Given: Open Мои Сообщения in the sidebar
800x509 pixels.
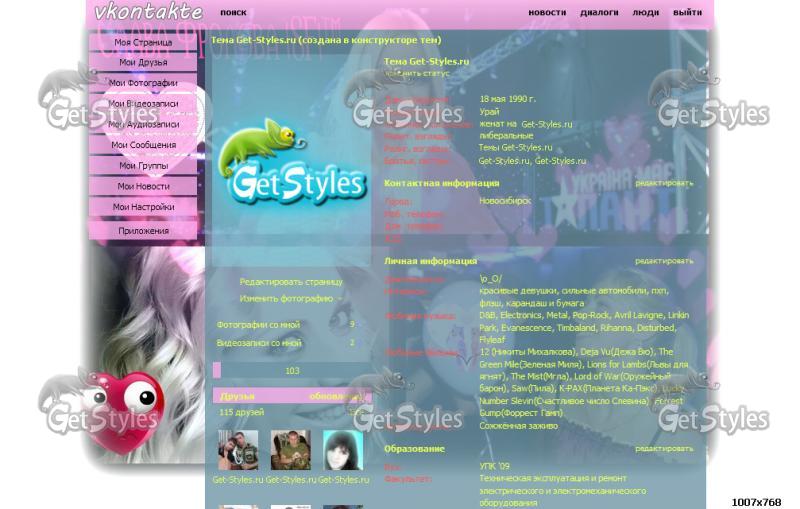Looking at the screenshot, I should [143, 145].
